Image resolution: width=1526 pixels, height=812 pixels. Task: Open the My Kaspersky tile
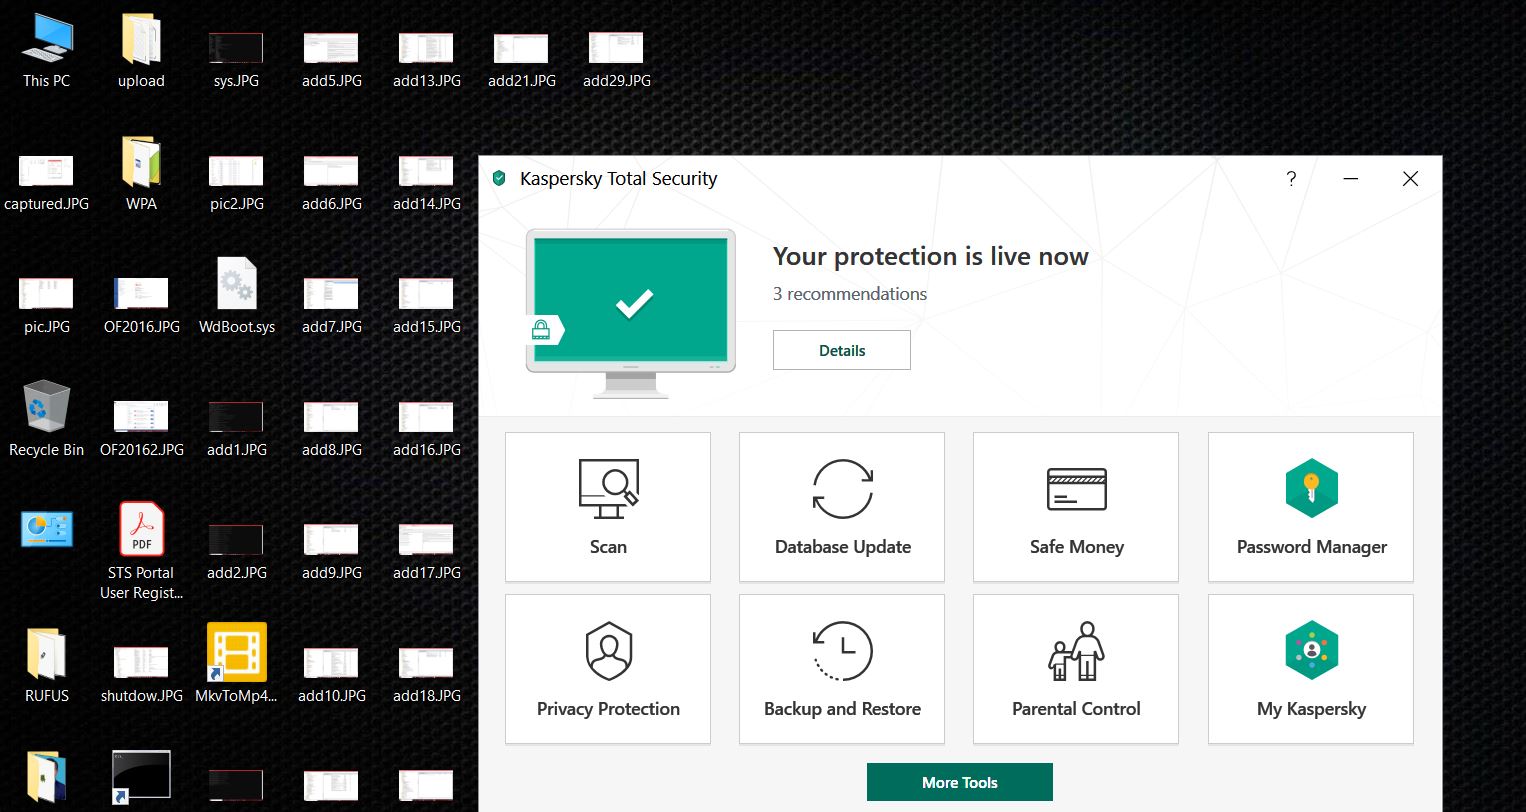pyautogui.click(x=1311, y=669)
